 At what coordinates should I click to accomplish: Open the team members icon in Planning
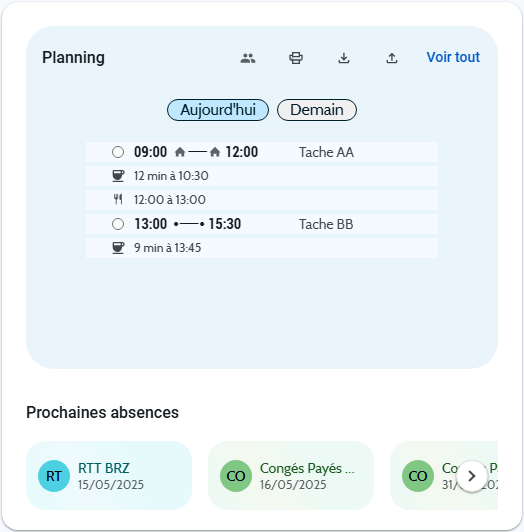[248, 58]
